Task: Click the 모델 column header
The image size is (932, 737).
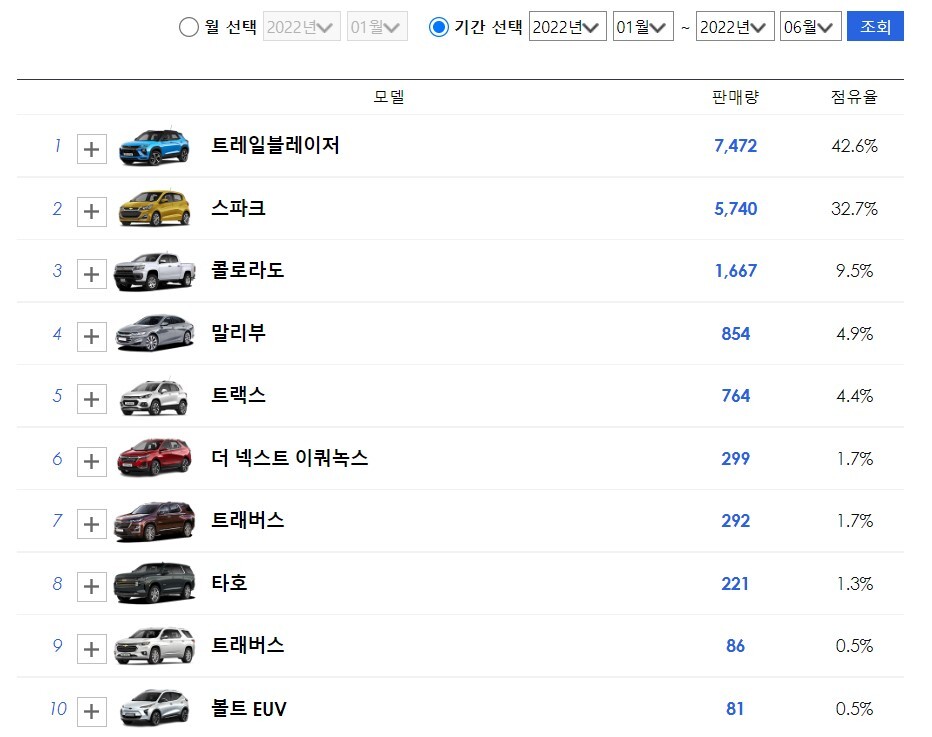Action: (389, 97)
